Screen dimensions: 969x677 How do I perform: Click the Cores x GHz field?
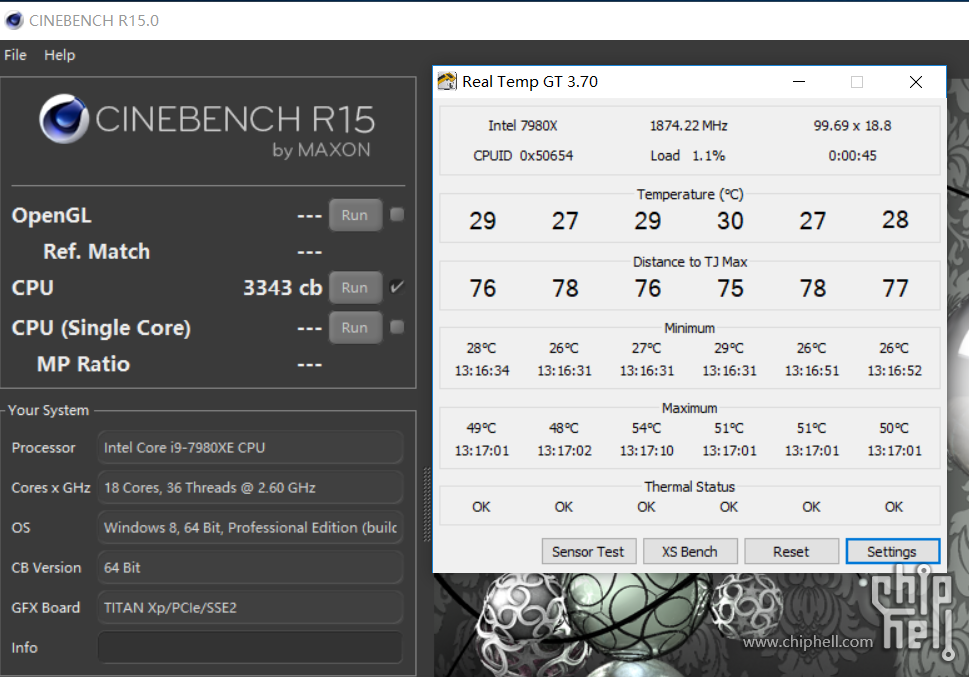coord(250,488)
